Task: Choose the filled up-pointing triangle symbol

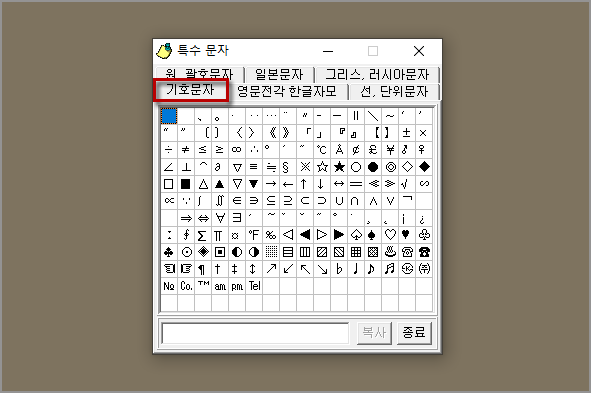Action: [x=220, y=184]
